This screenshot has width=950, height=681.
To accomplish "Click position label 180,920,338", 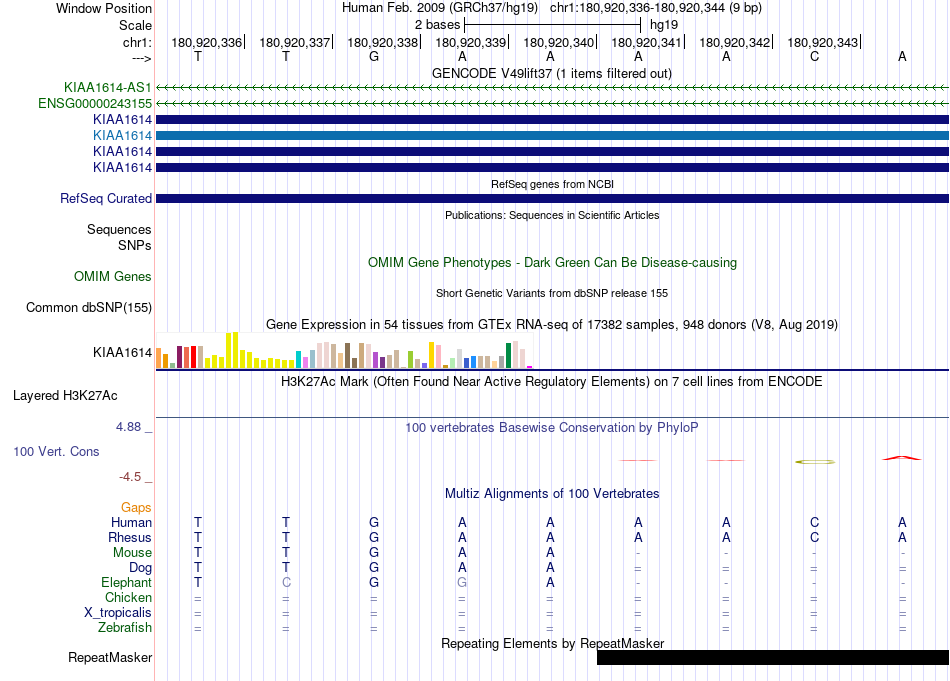I will coord(382,42).
